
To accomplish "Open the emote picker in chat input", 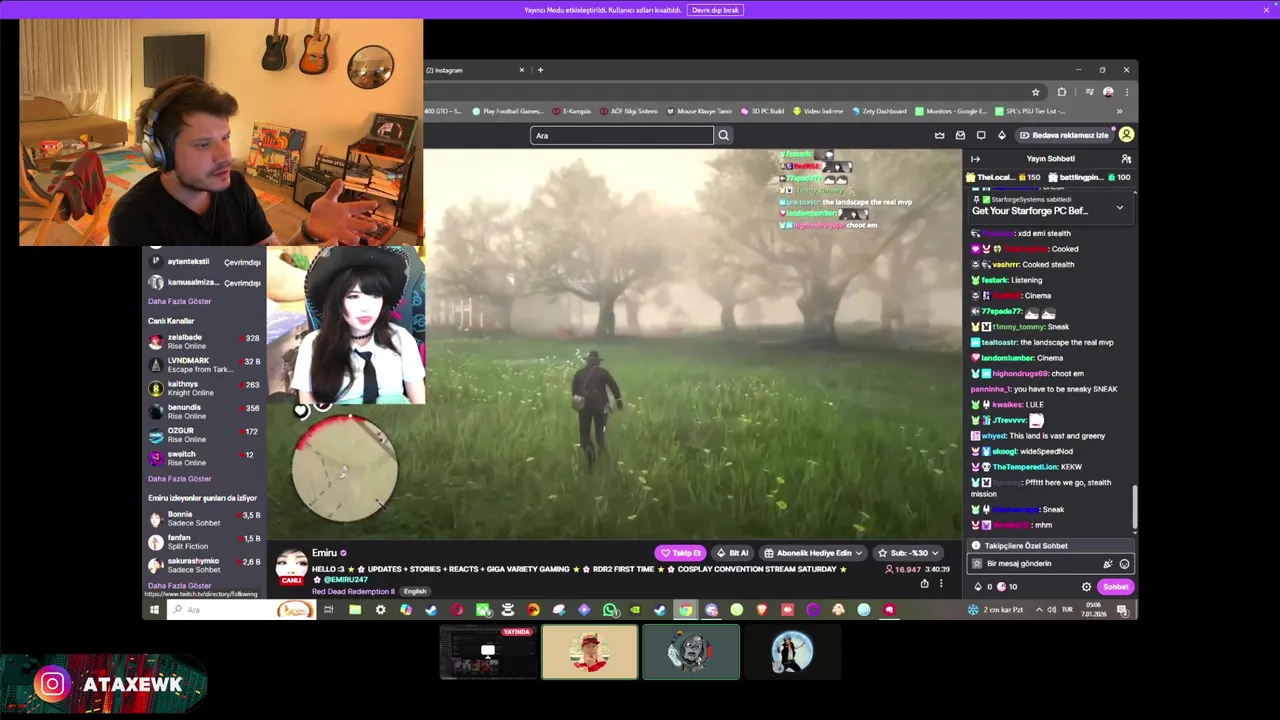I will (x=1124, y=564).
